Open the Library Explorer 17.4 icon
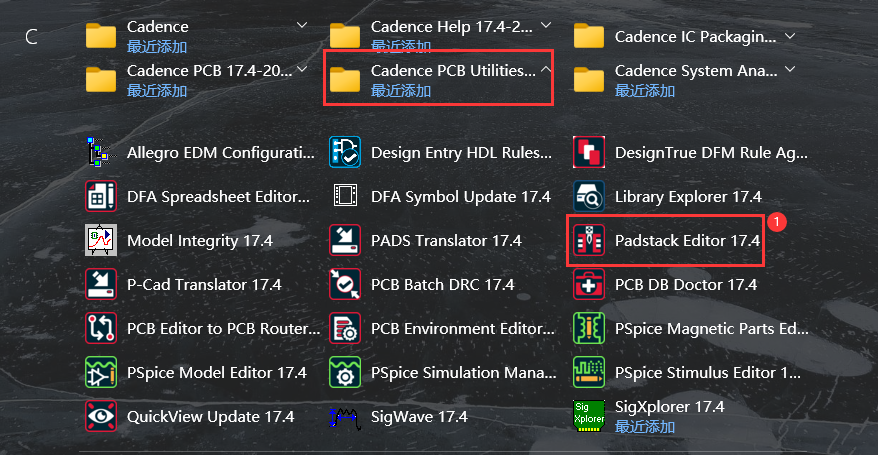Image resolution: width=878 pixels, height=455 pixels. coord(589,196)
